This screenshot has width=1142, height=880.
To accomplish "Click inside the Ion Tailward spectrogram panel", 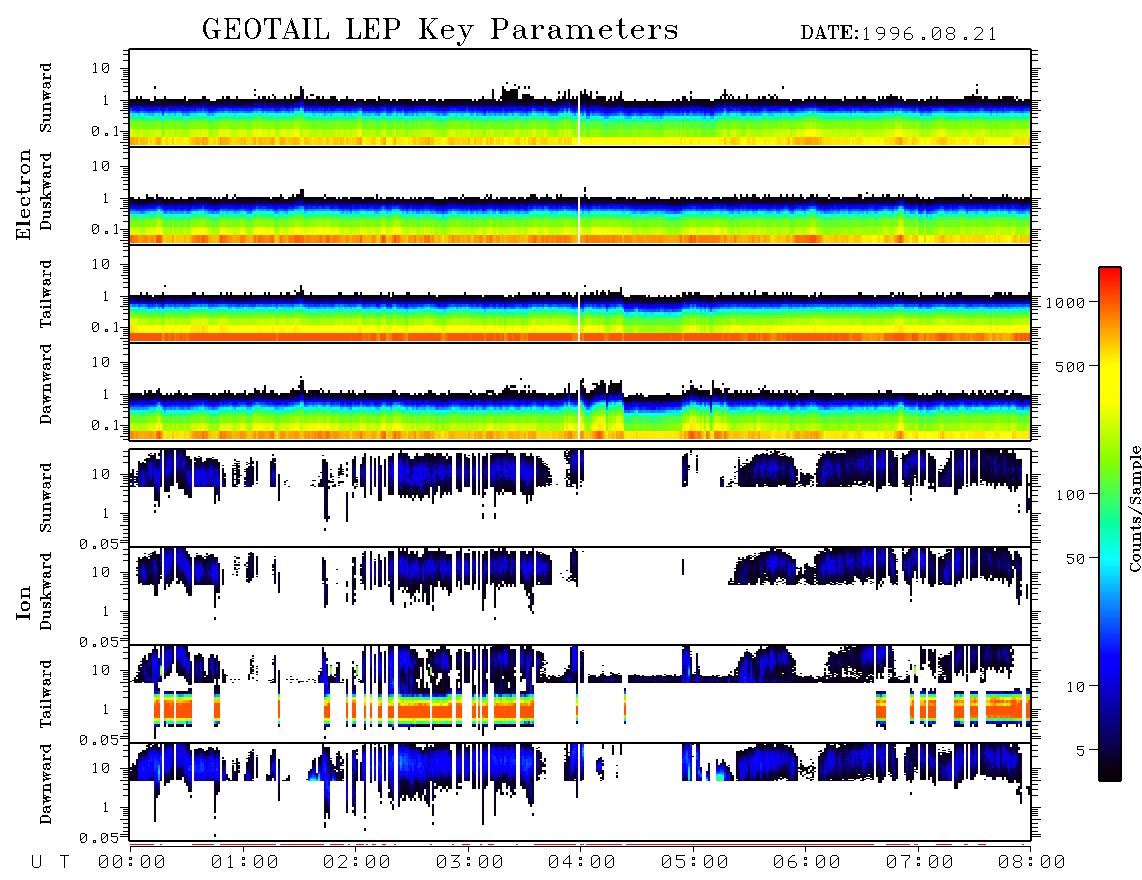I will click(580, 694).
